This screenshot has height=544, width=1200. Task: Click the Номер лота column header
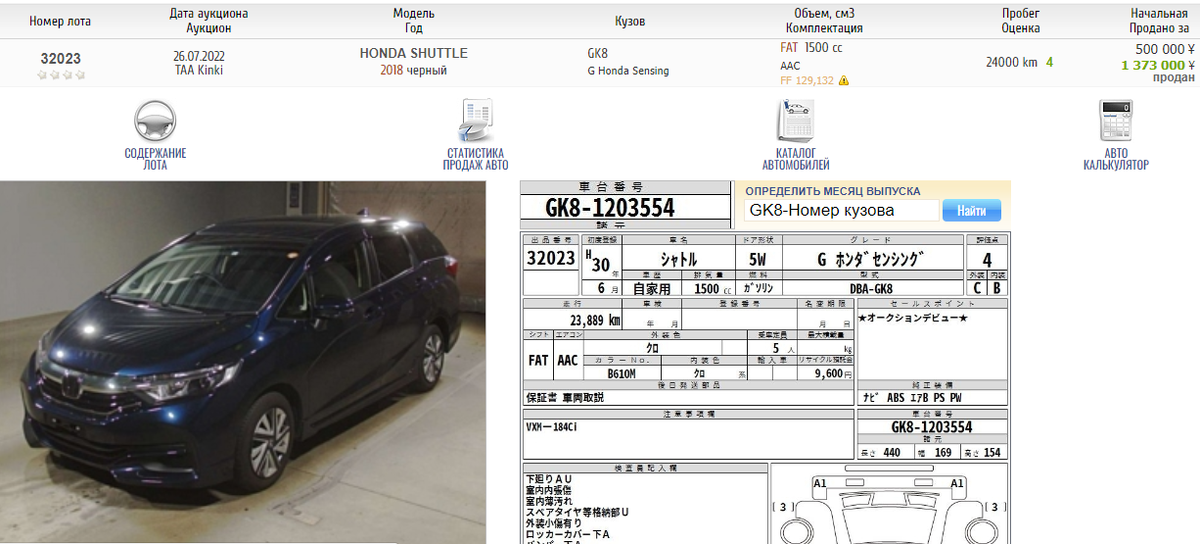click(60, 21)
